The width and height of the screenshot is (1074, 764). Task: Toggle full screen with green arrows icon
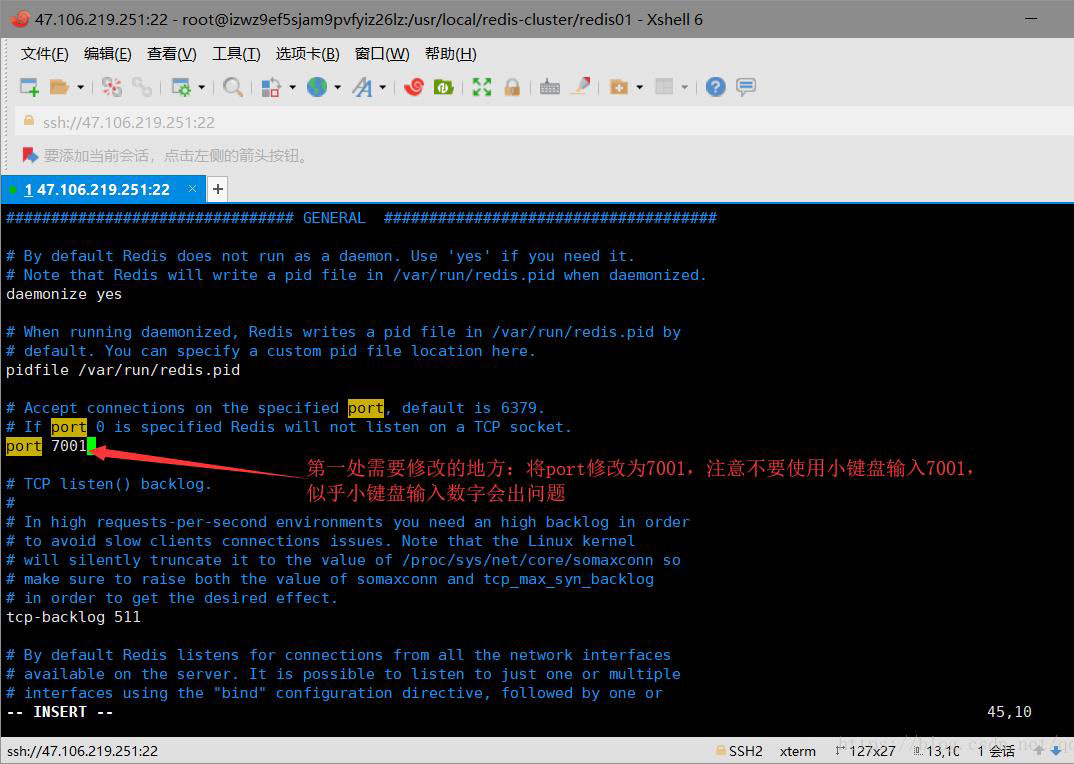point(482,87)
